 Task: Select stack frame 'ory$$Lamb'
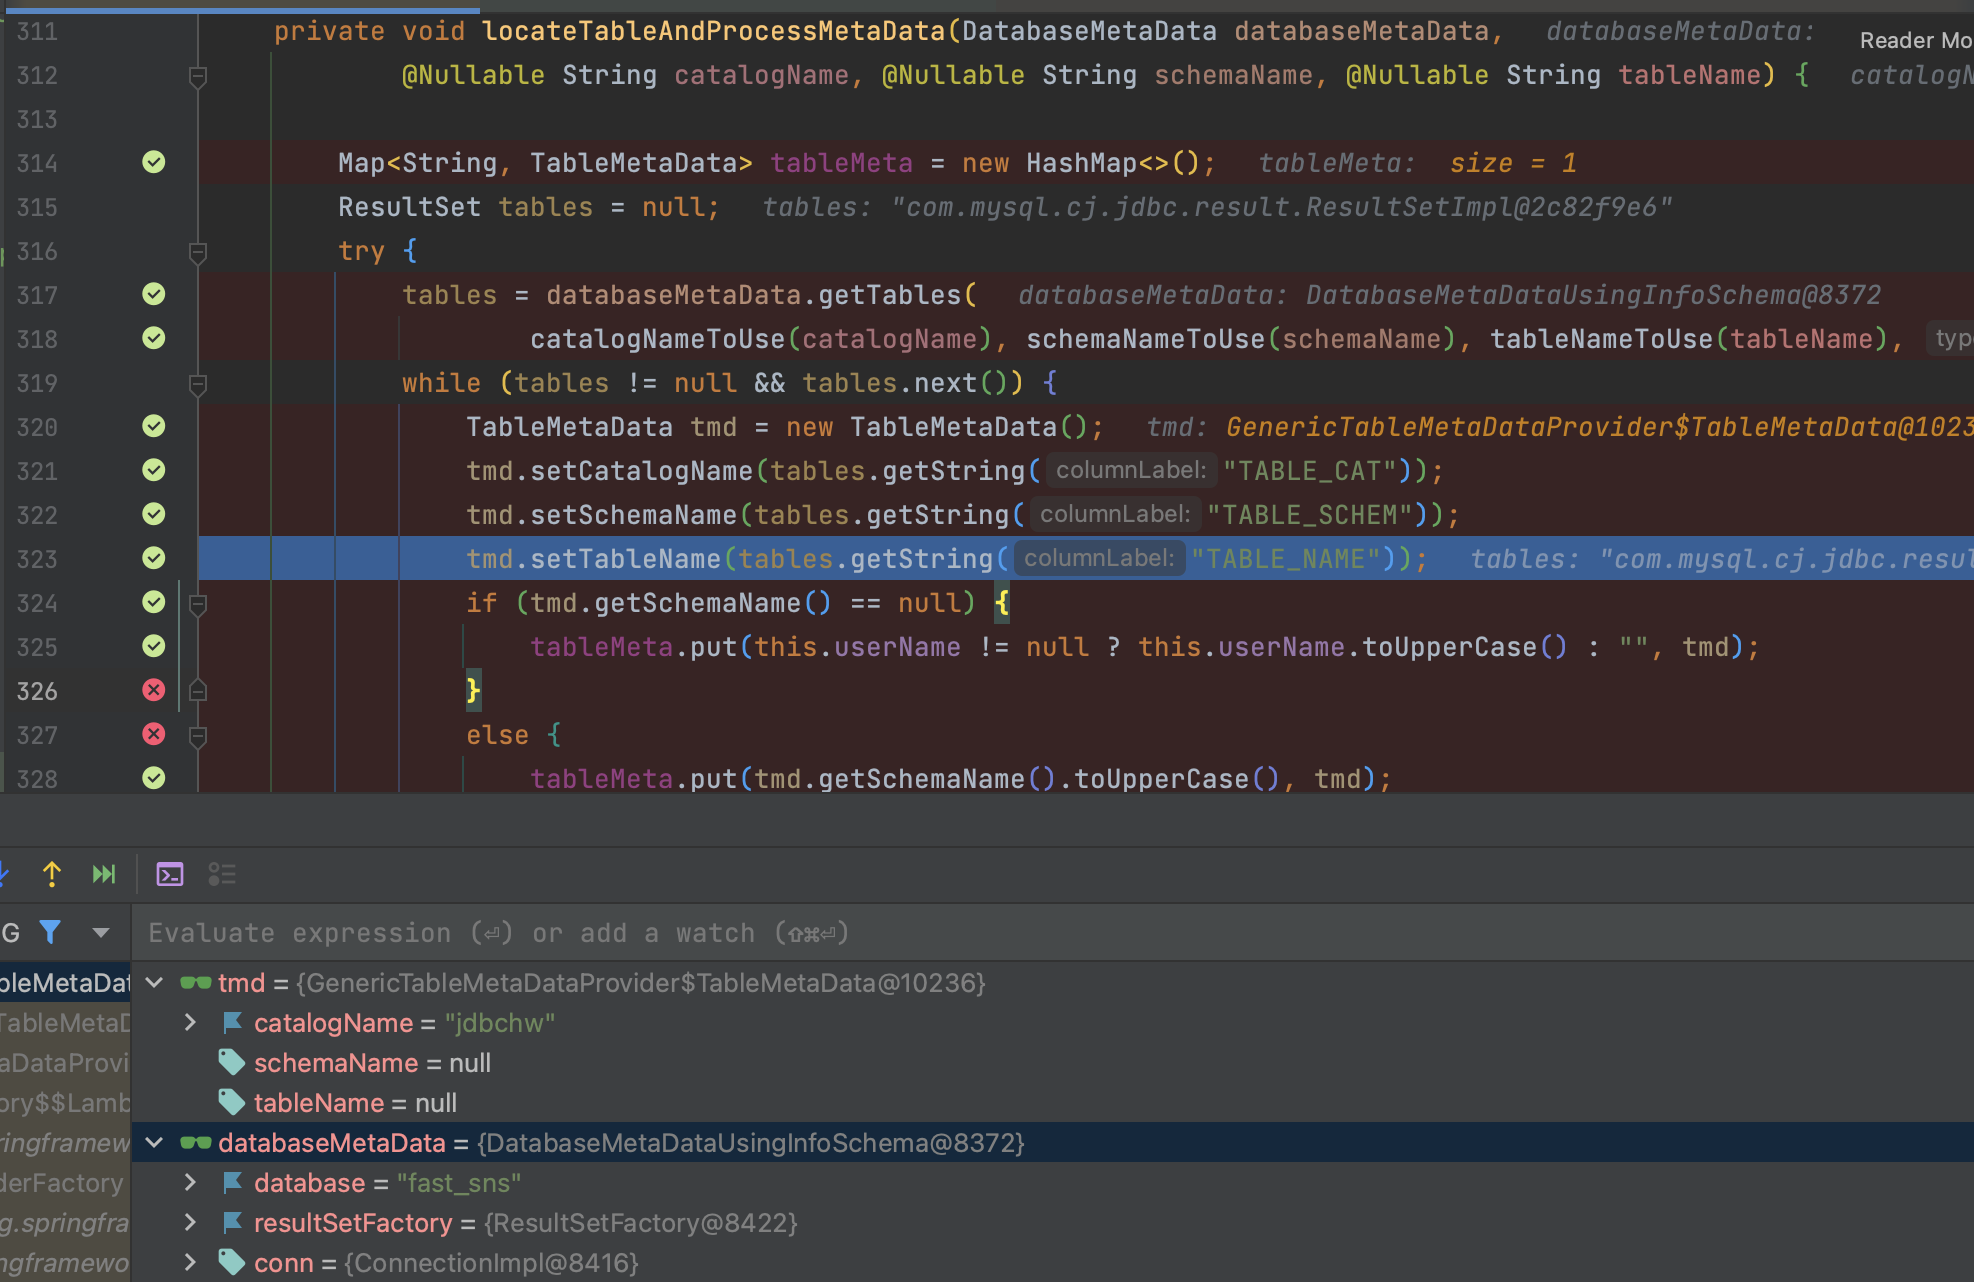(x=65, y=1103)
